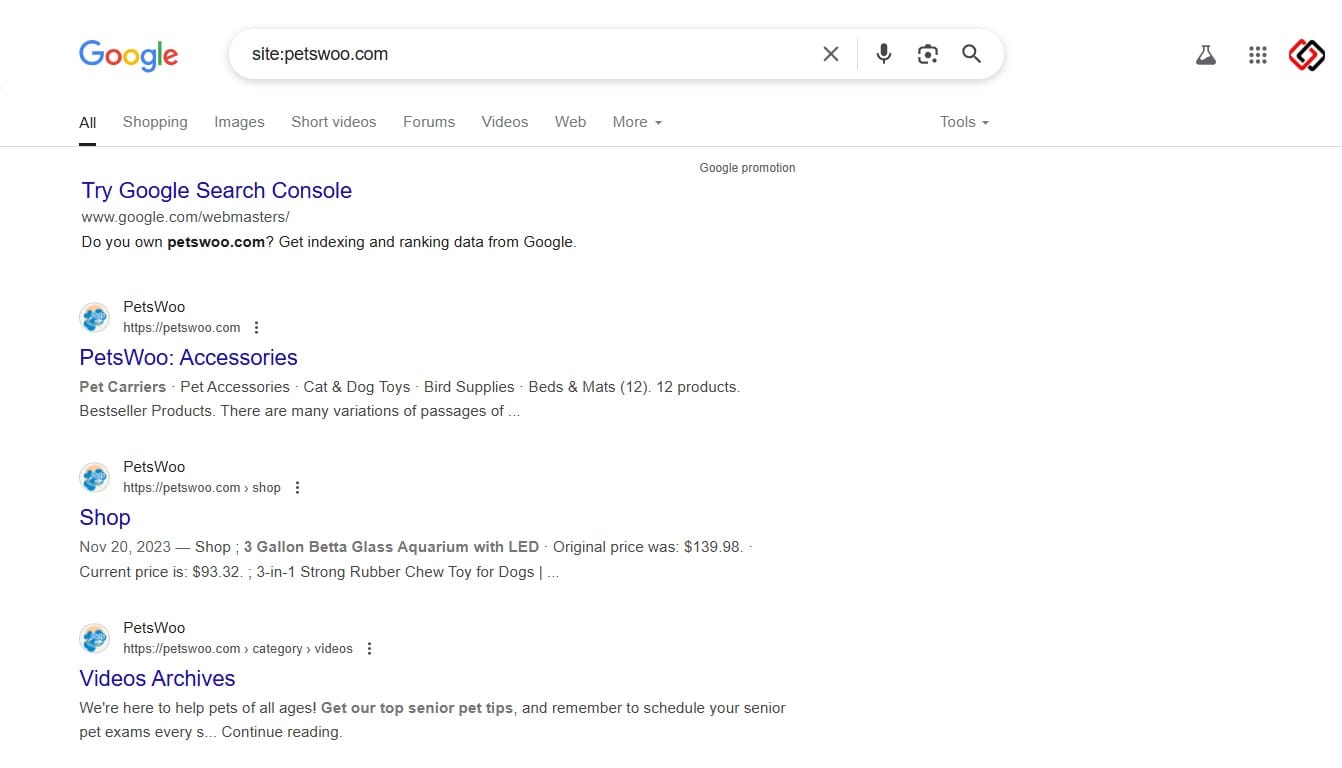Click PetsWoo favicon on Accessories result

[x=95, y=318]
